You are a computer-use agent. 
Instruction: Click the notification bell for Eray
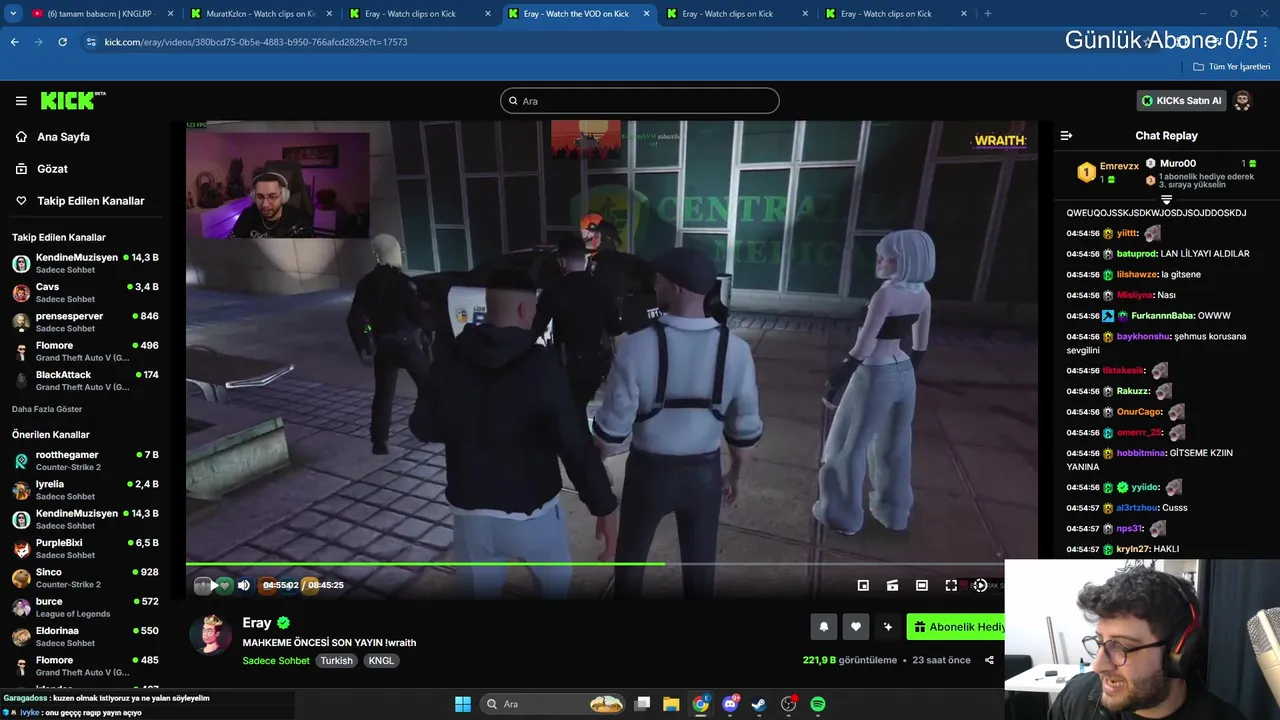pos(824,627)
